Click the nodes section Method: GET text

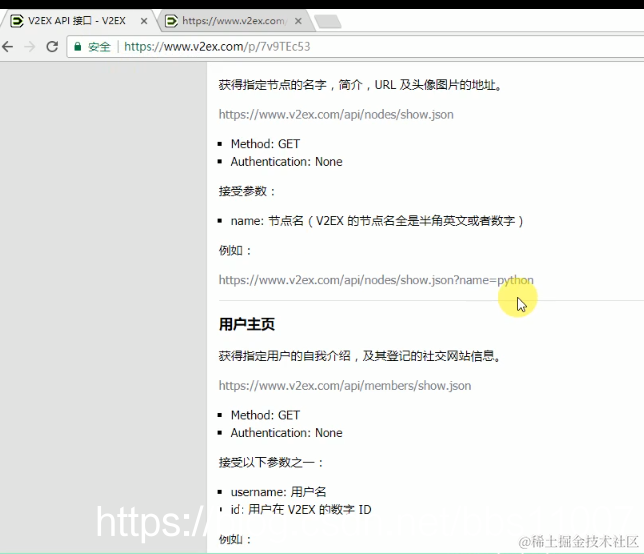(x=265, y=144)
